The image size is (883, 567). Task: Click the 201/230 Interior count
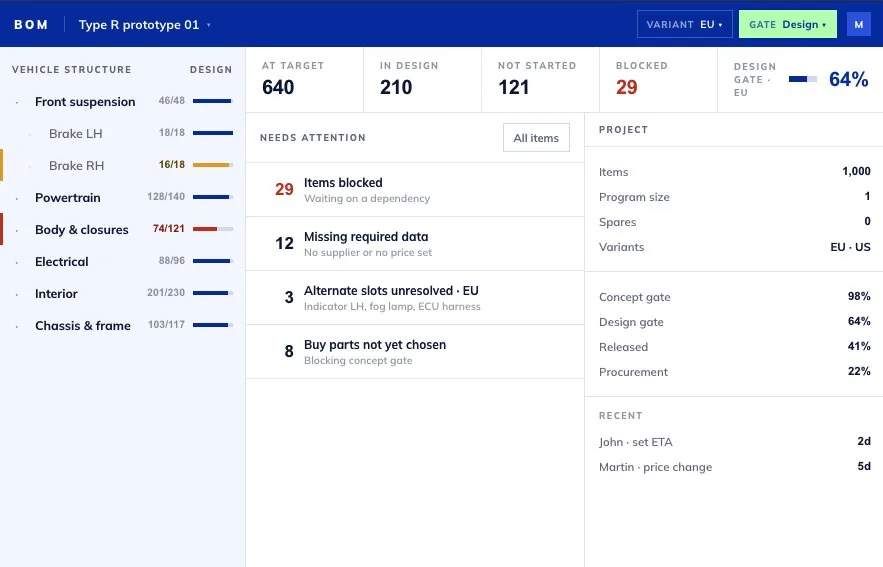(166, 292)
